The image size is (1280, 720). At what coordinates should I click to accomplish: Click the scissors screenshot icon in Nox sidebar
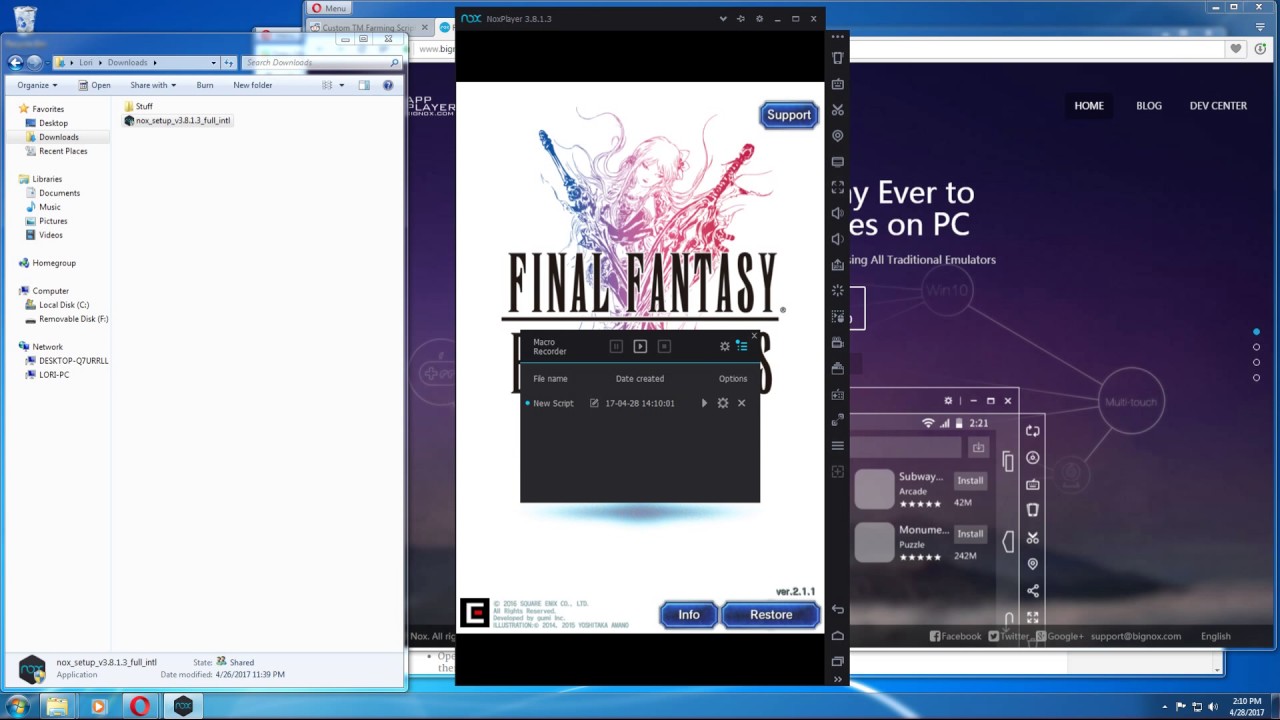pyautogui.click(x=838, y=110)
